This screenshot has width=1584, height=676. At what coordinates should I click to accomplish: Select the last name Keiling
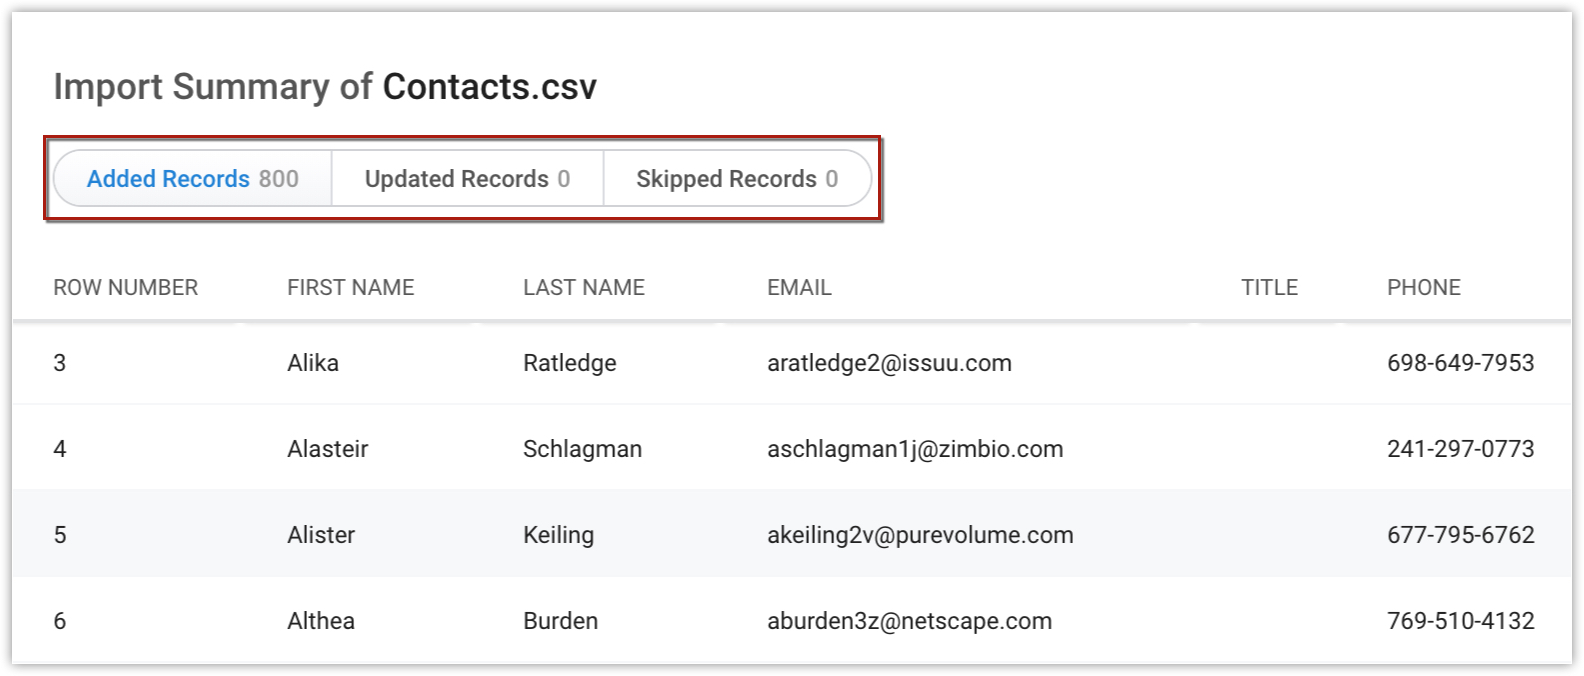coord(558,535)
